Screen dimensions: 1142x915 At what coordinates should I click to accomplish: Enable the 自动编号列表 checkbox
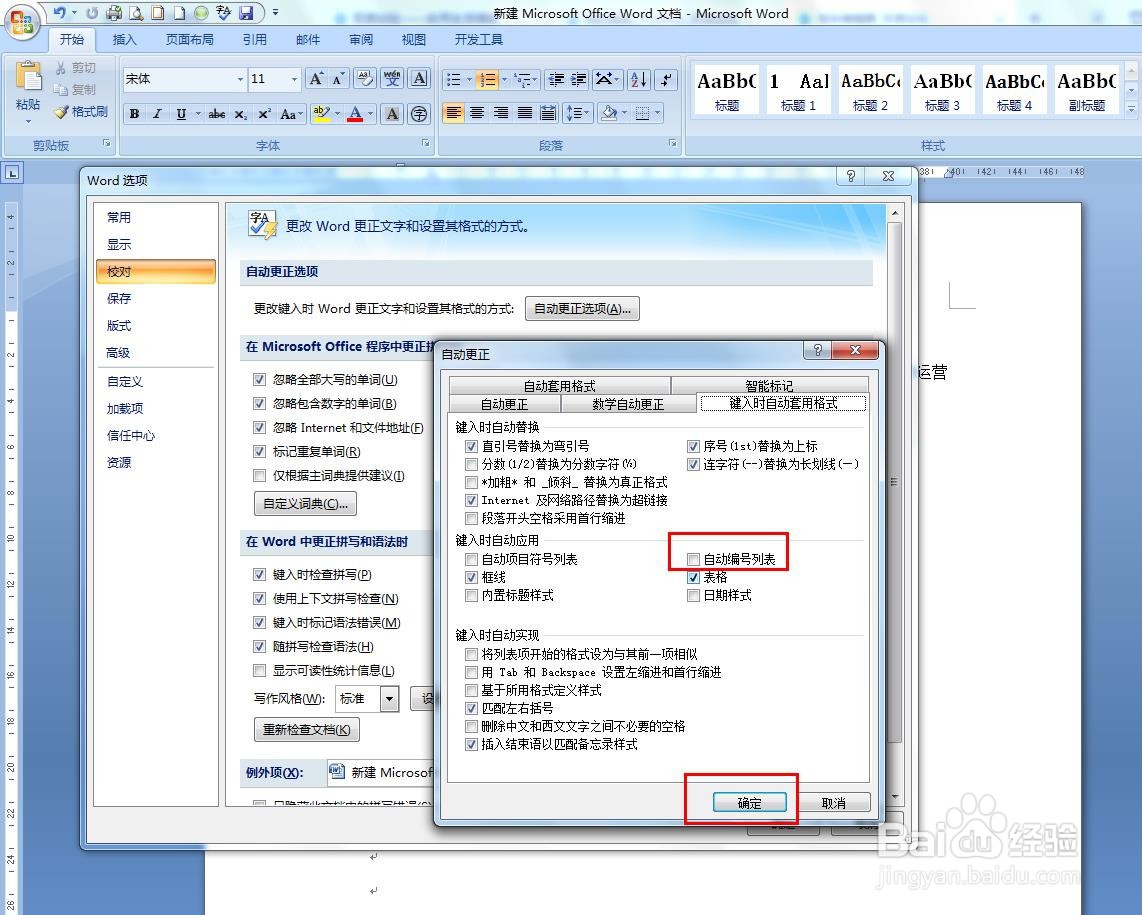(693, 559)
